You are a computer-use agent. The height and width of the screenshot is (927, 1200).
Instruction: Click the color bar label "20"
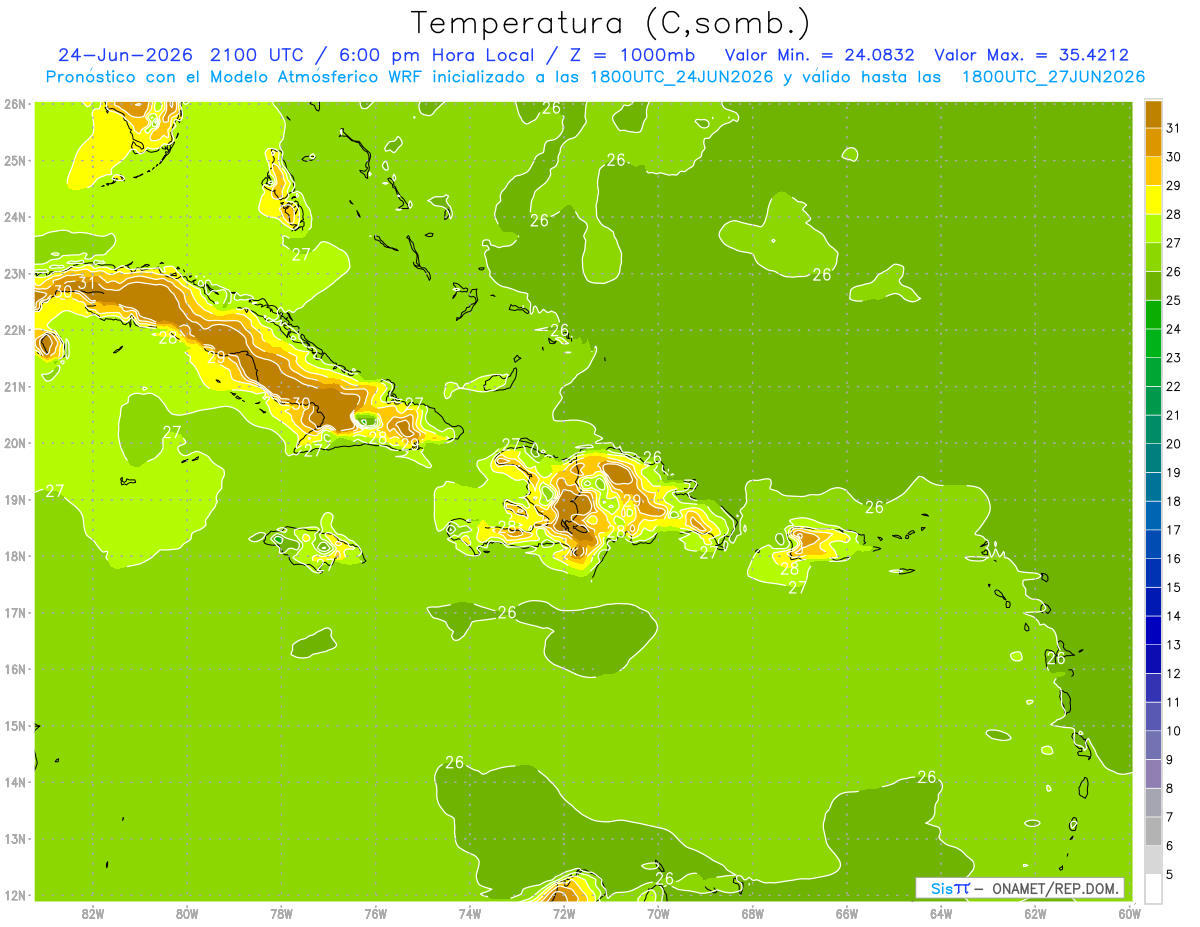click(1174, 444)
